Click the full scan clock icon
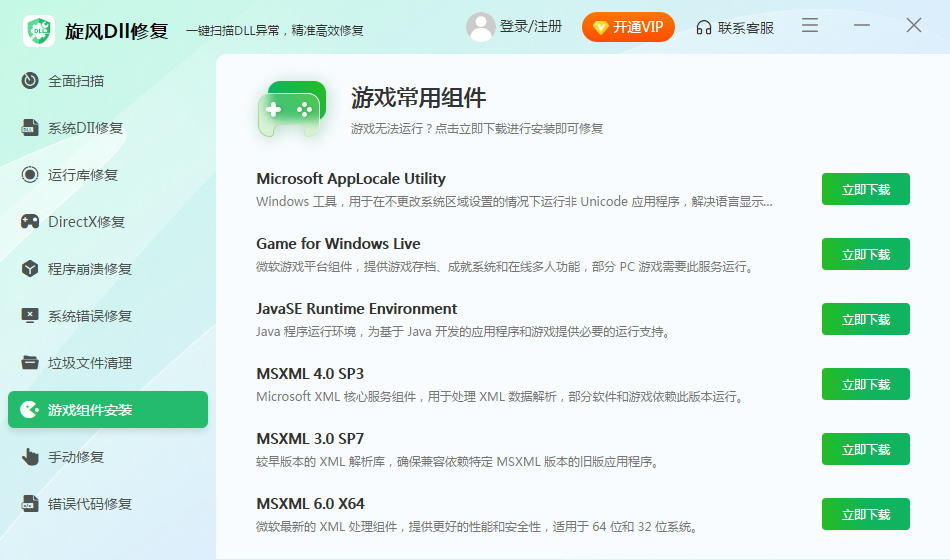Screen dimensions: 950x560 point(30,81)
